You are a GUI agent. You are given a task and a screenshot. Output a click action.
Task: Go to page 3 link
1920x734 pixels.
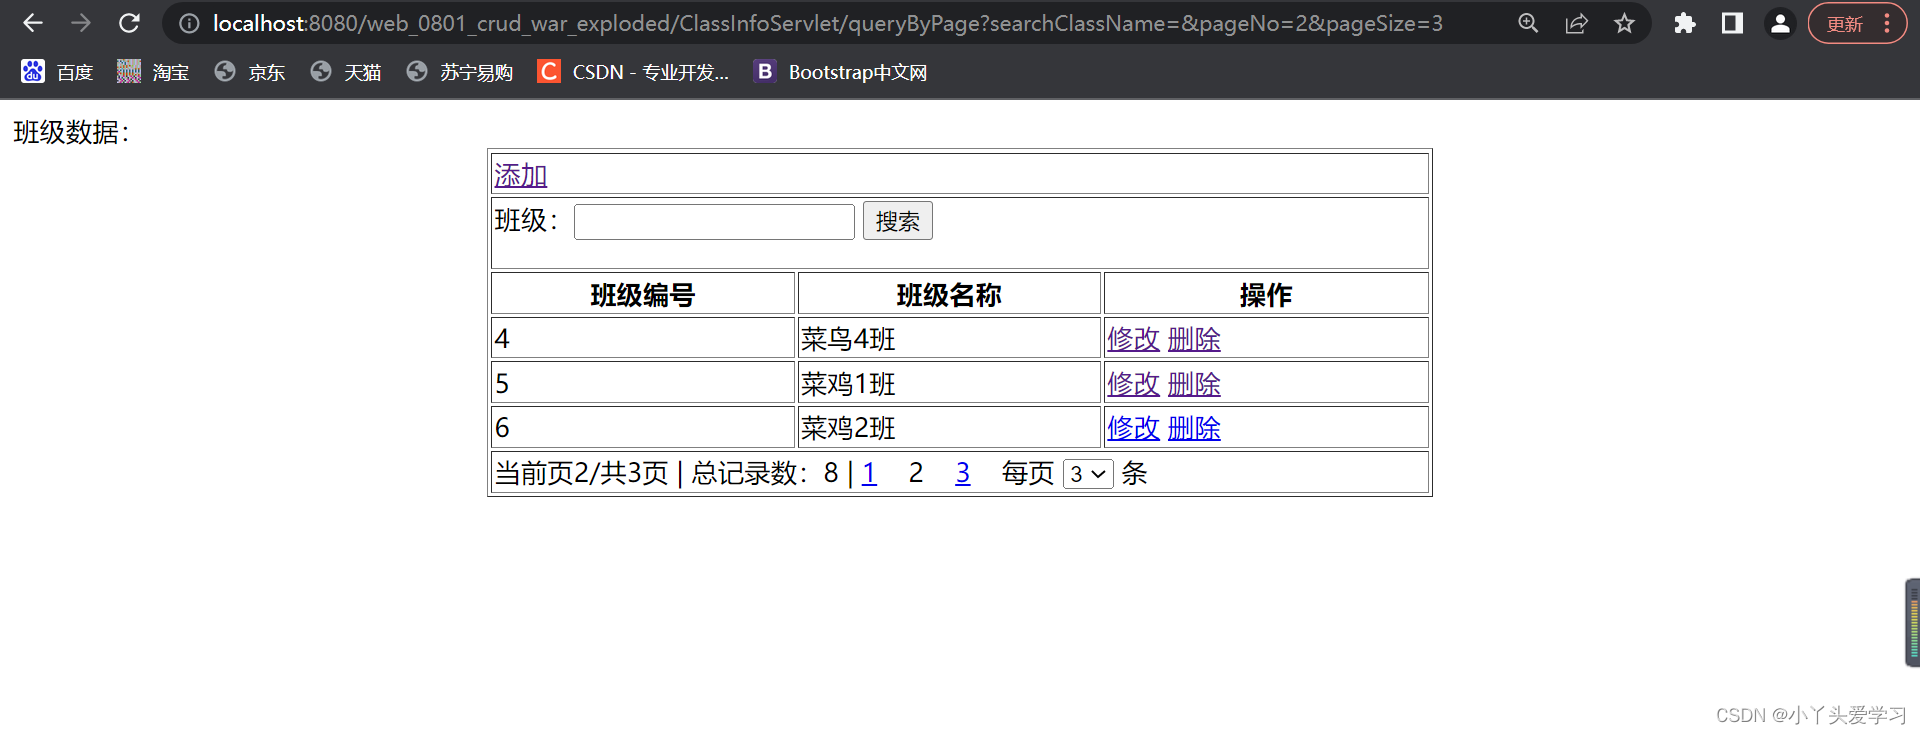tap(962, 473)
